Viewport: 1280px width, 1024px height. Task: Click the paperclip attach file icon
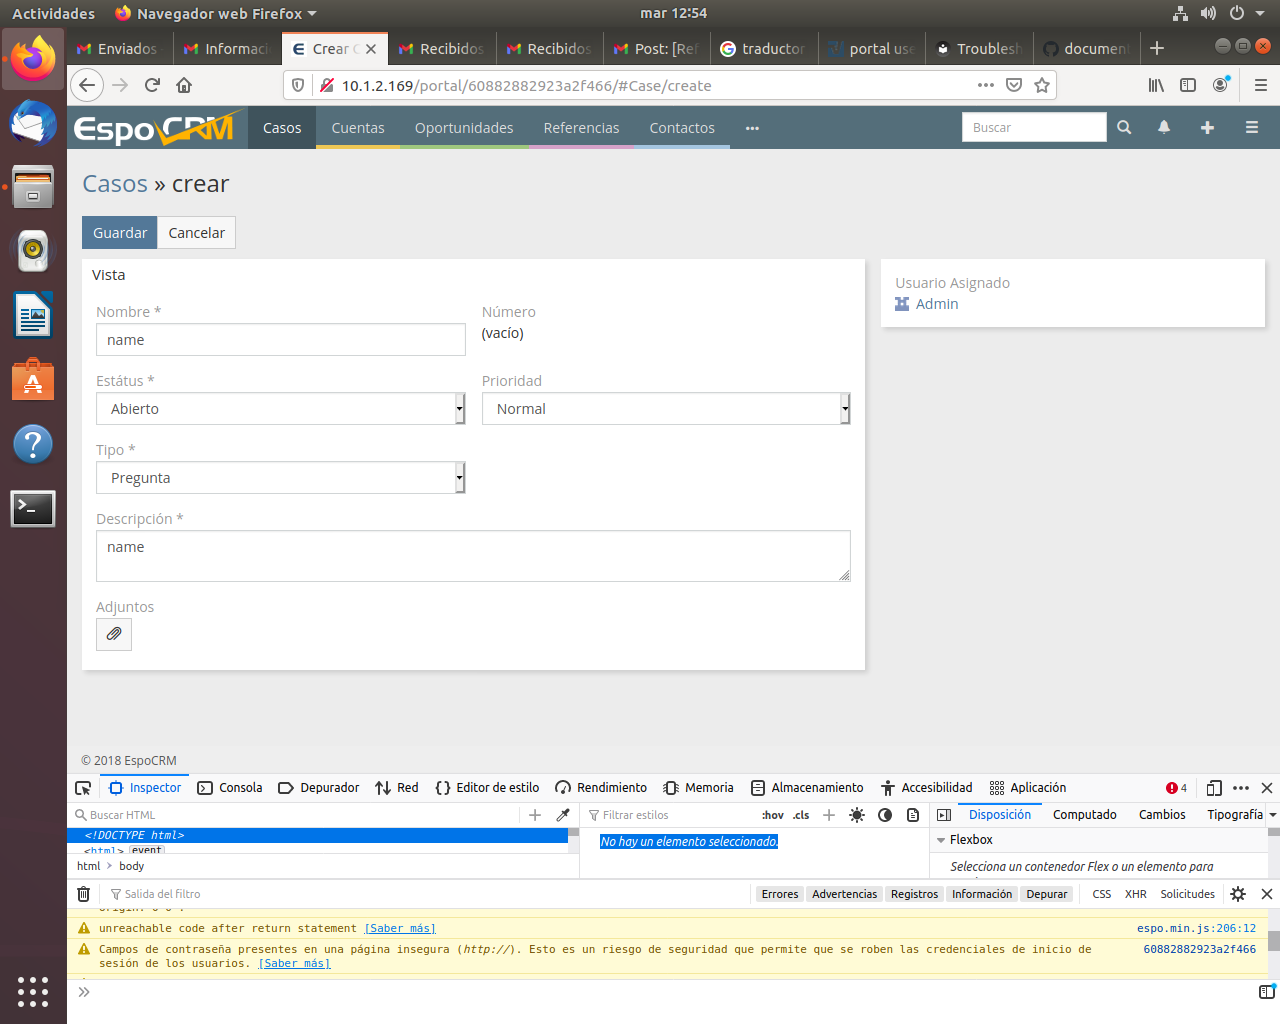[114, 634]
